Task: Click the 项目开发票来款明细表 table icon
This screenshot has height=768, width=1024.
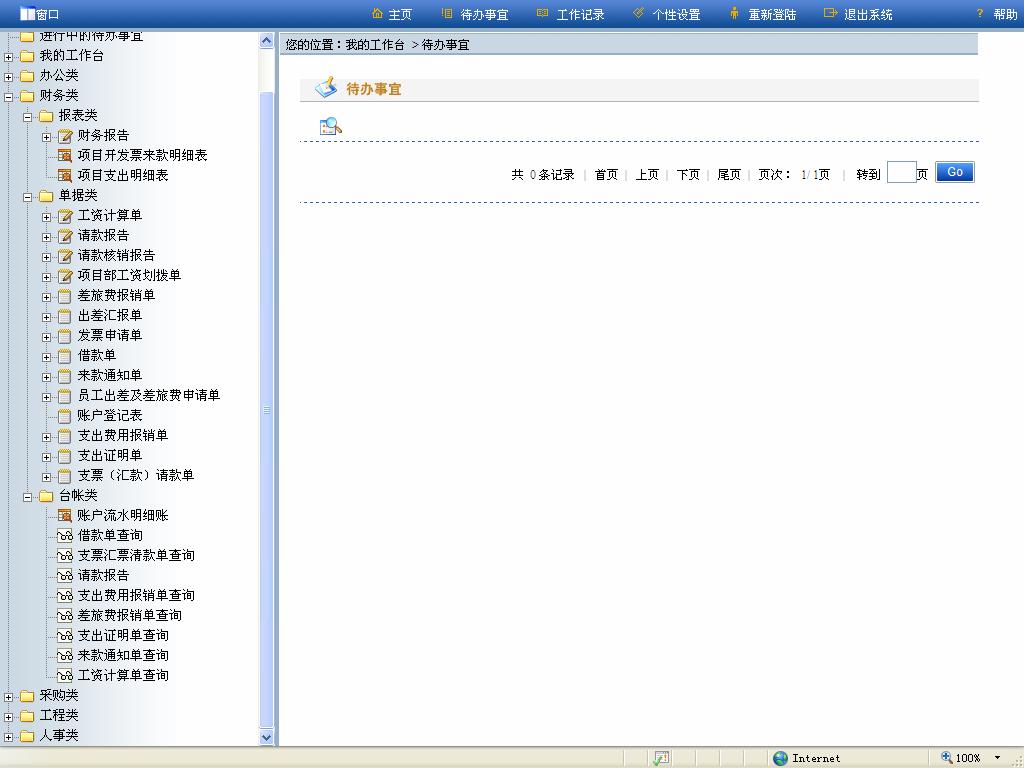Action: click(64, 155)
